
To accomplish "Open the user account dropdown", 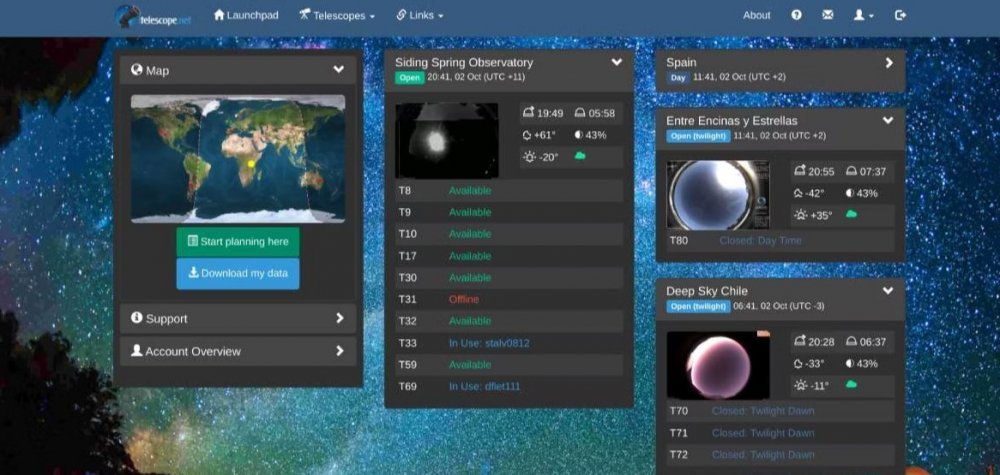I will pos(864,15).
